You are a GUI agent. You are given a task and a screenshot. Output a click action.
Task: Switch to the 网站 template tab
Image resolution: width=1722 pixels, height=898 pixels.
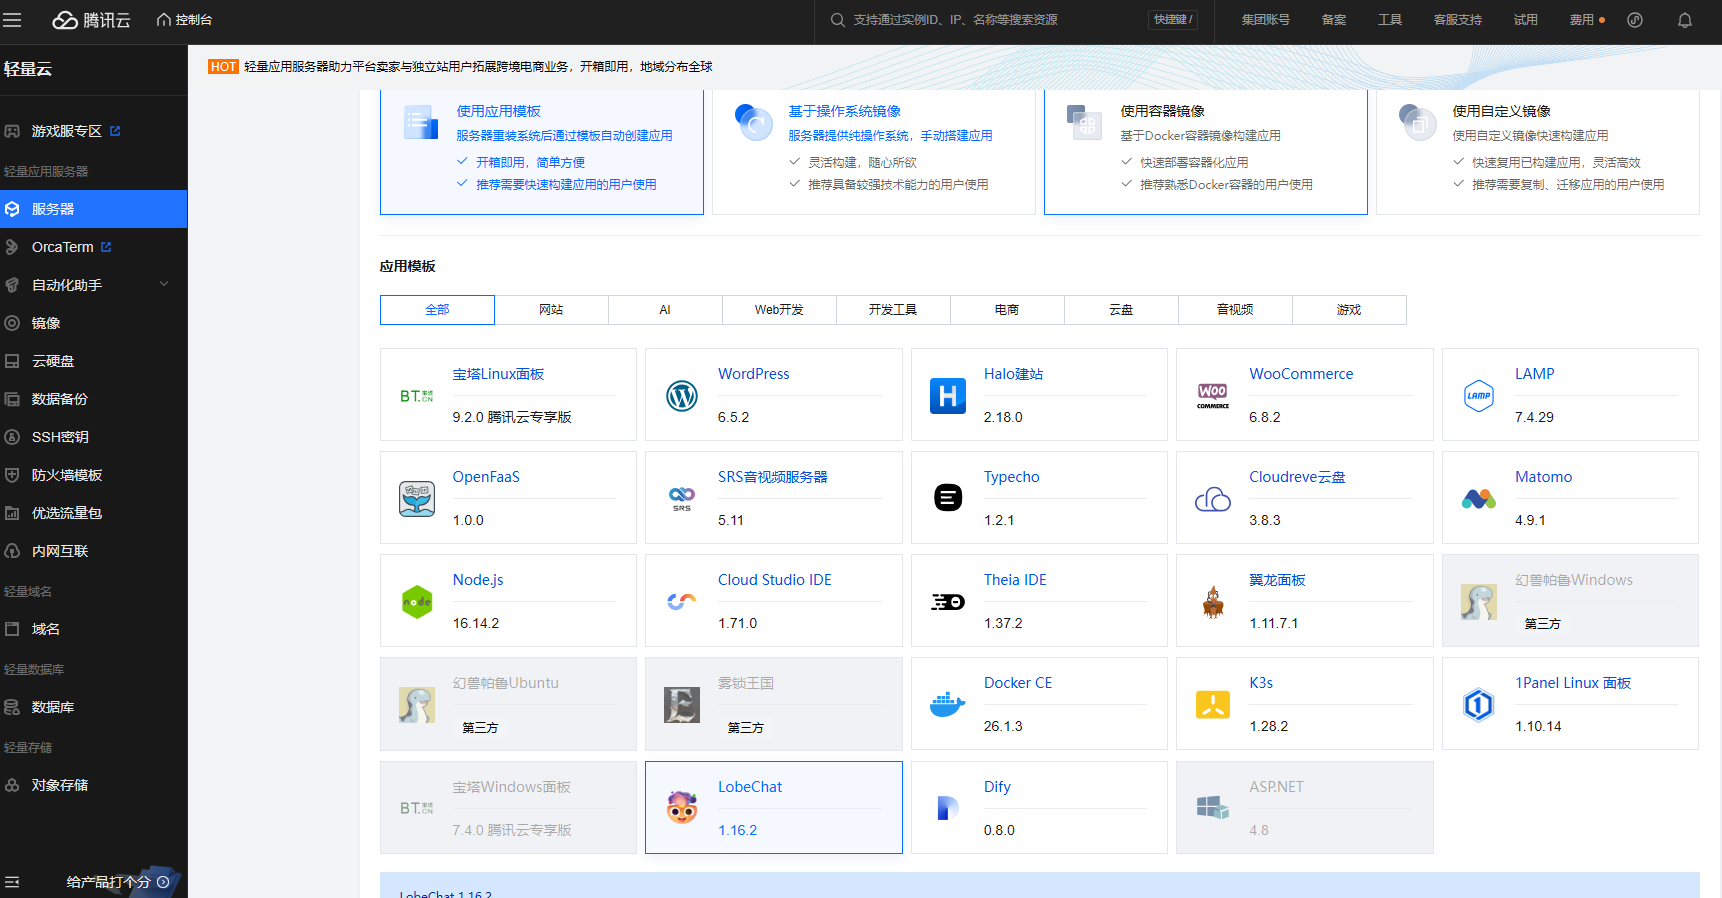click(551, 310)
